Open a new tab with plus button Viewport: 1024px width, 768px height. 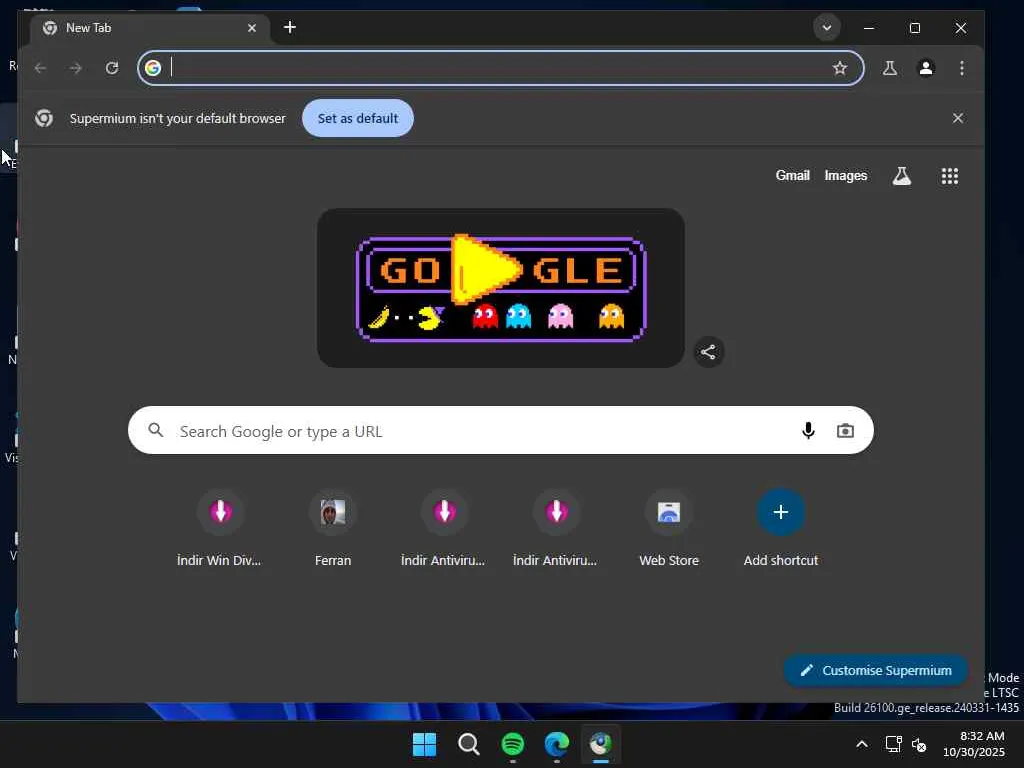pyautogui.click(x=290, y=27)
